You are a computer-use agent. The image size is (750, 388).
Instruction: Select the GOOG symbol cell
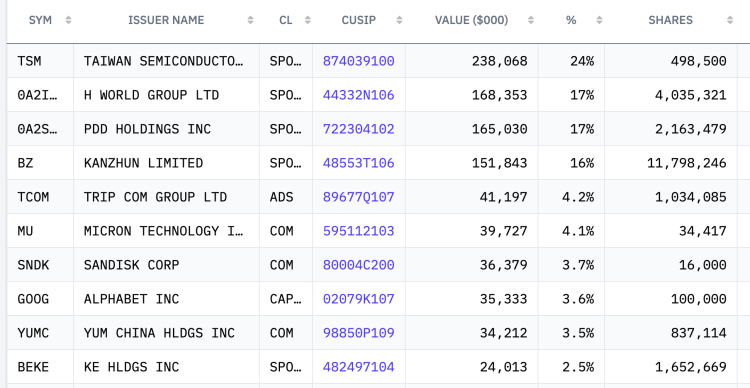(x=40, y=299)
